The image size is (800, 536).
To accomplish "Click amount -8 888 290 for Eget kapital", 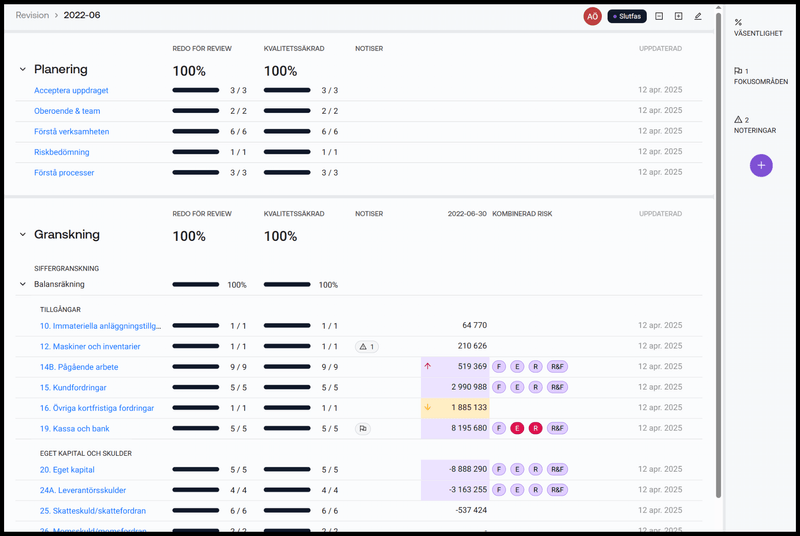I will pos(468,469).
